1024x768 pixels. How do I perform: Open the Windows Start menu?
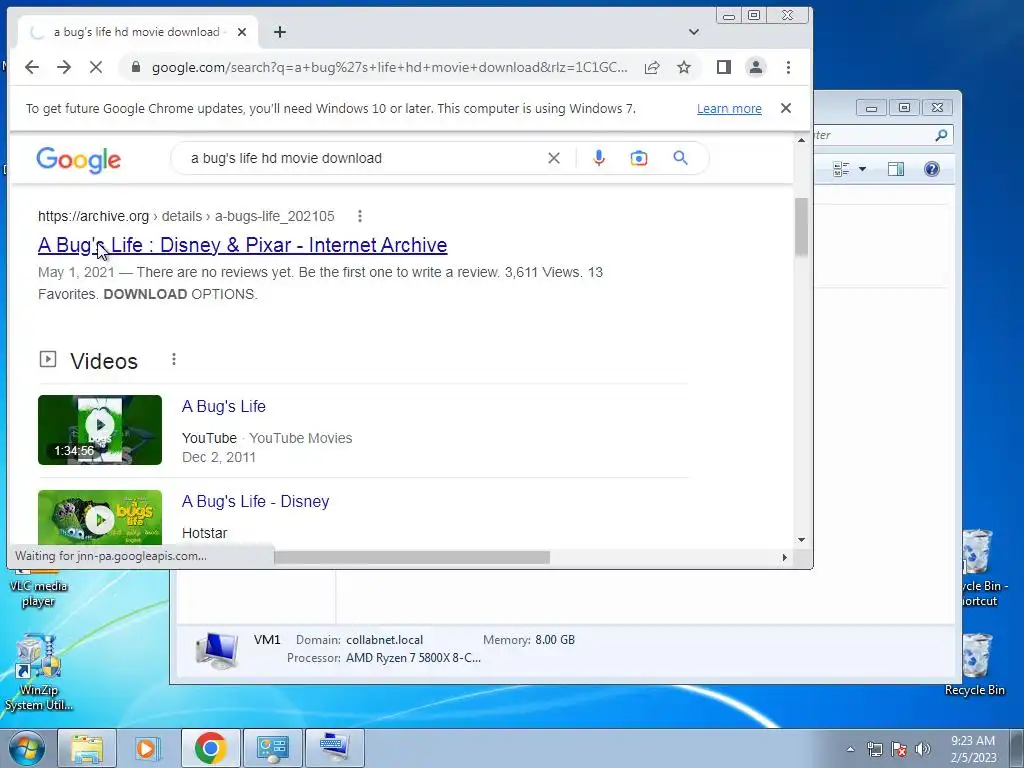point(26,748)
